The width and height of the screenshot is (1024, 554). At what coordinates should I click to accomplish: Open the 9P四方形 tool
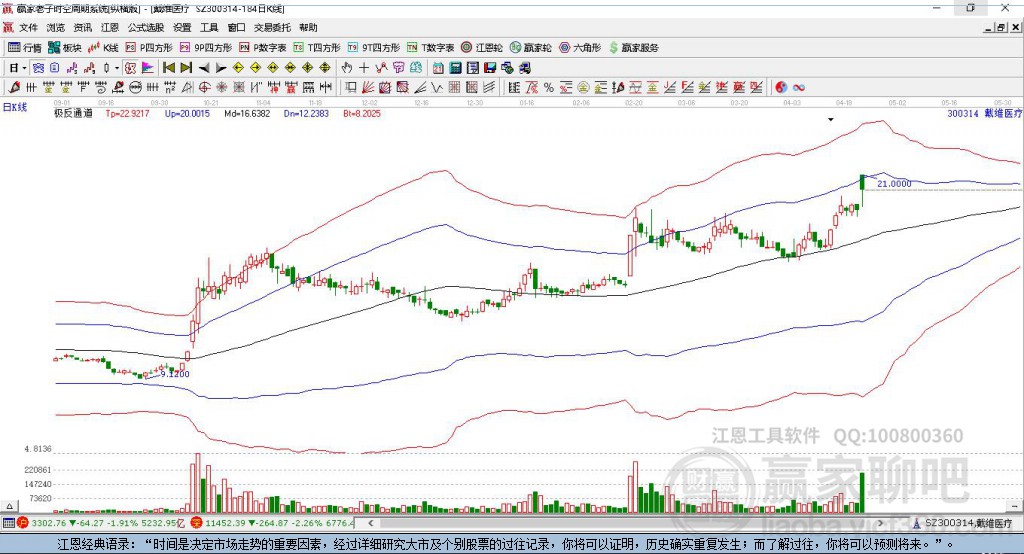206,48
